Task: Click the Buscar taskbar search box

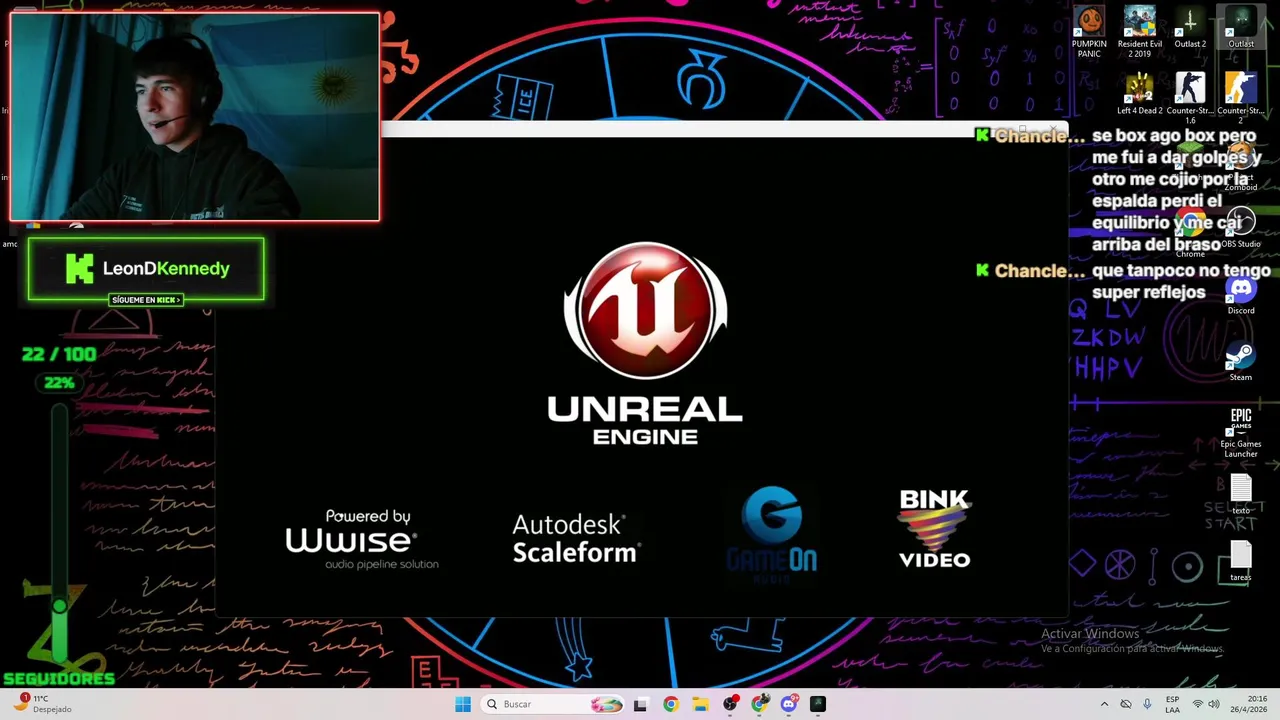Action: [553, 704]
